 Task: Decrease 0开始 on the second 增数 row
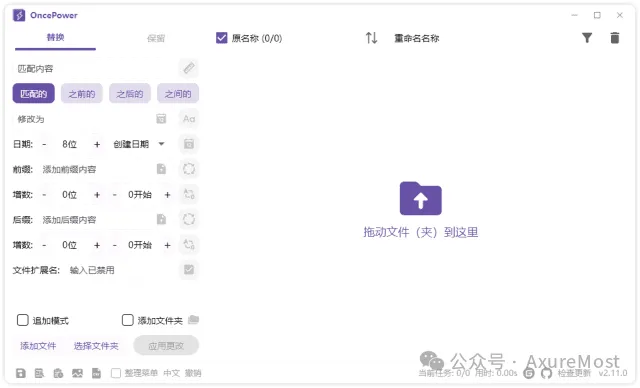coord(115,245)
